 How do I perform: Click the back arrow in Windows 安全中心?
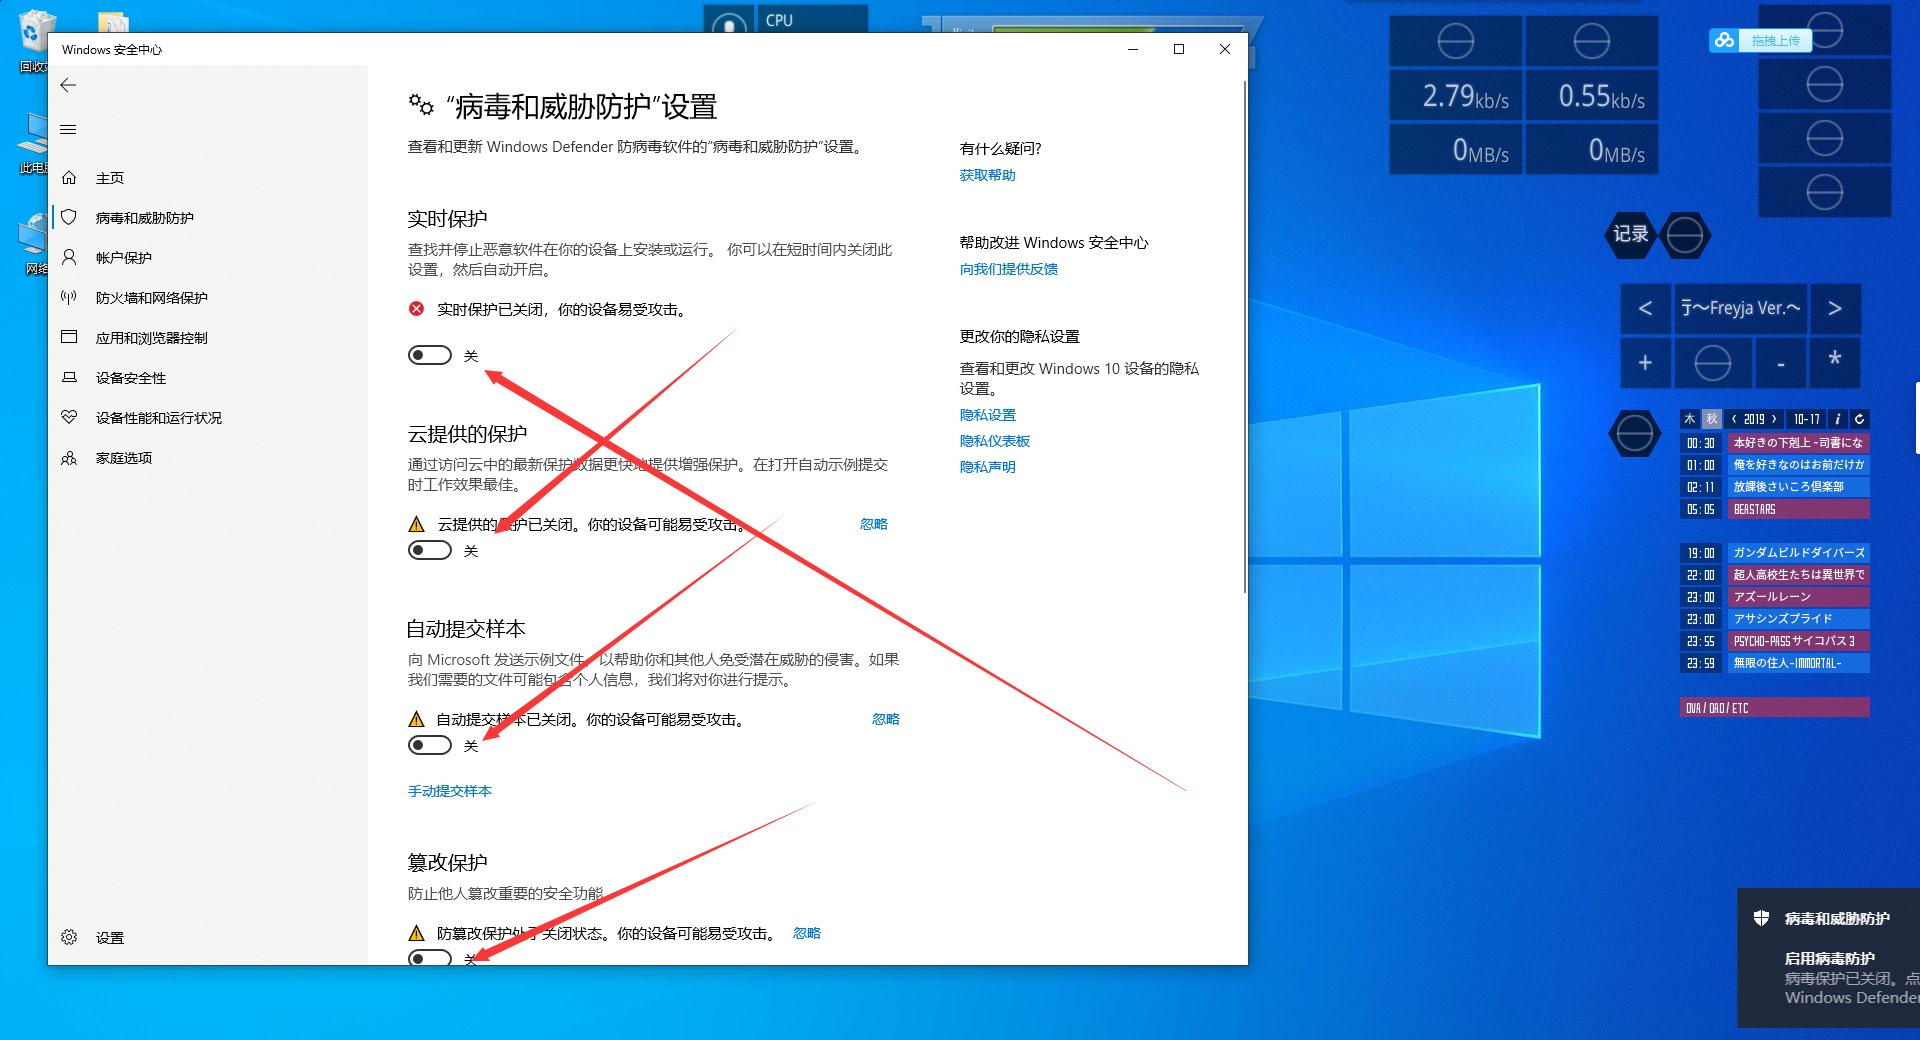[x=68, y=85]
